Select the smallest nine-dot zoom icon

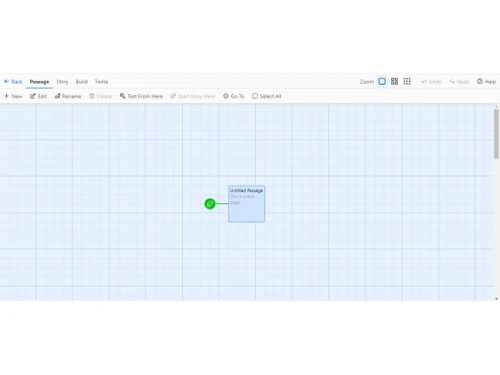pyautogui.click(x=407, y=81)
